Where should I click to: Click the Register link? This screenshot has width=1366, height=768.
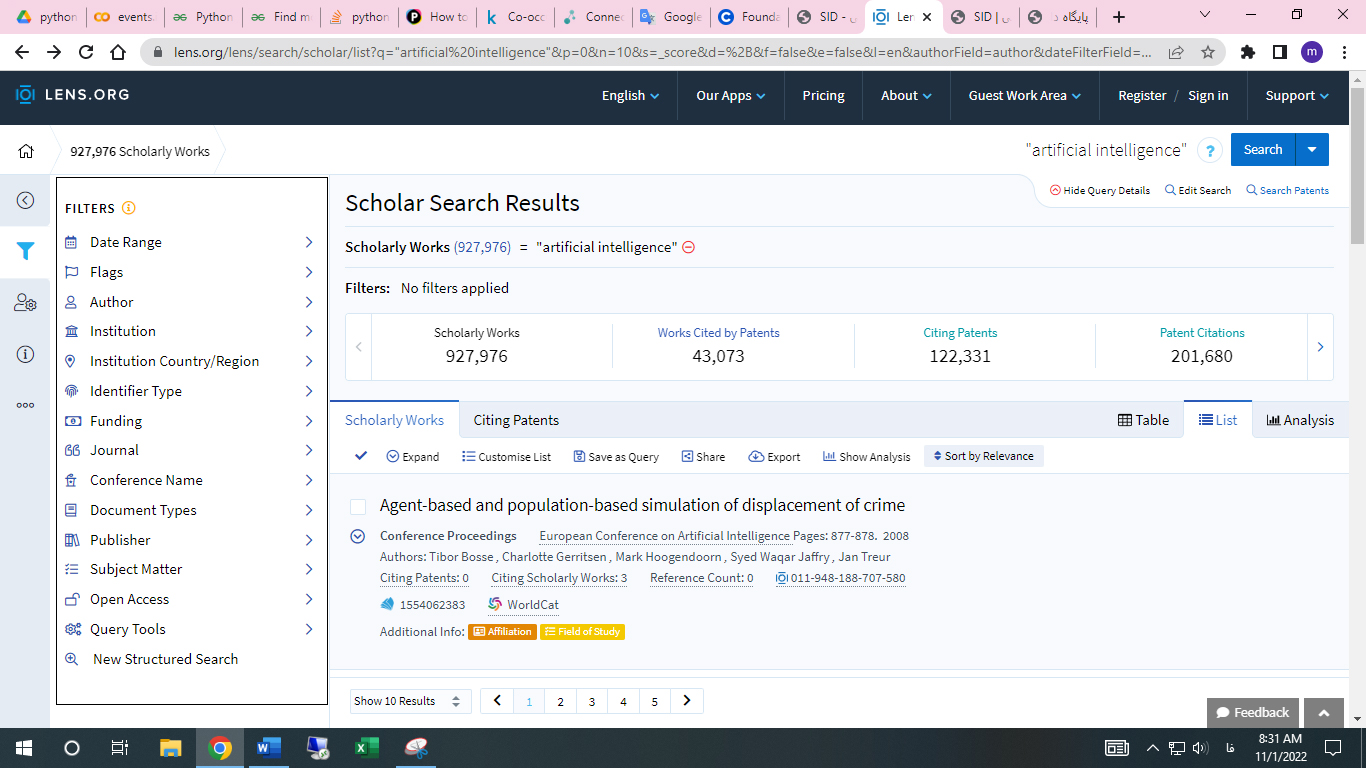1142,95
